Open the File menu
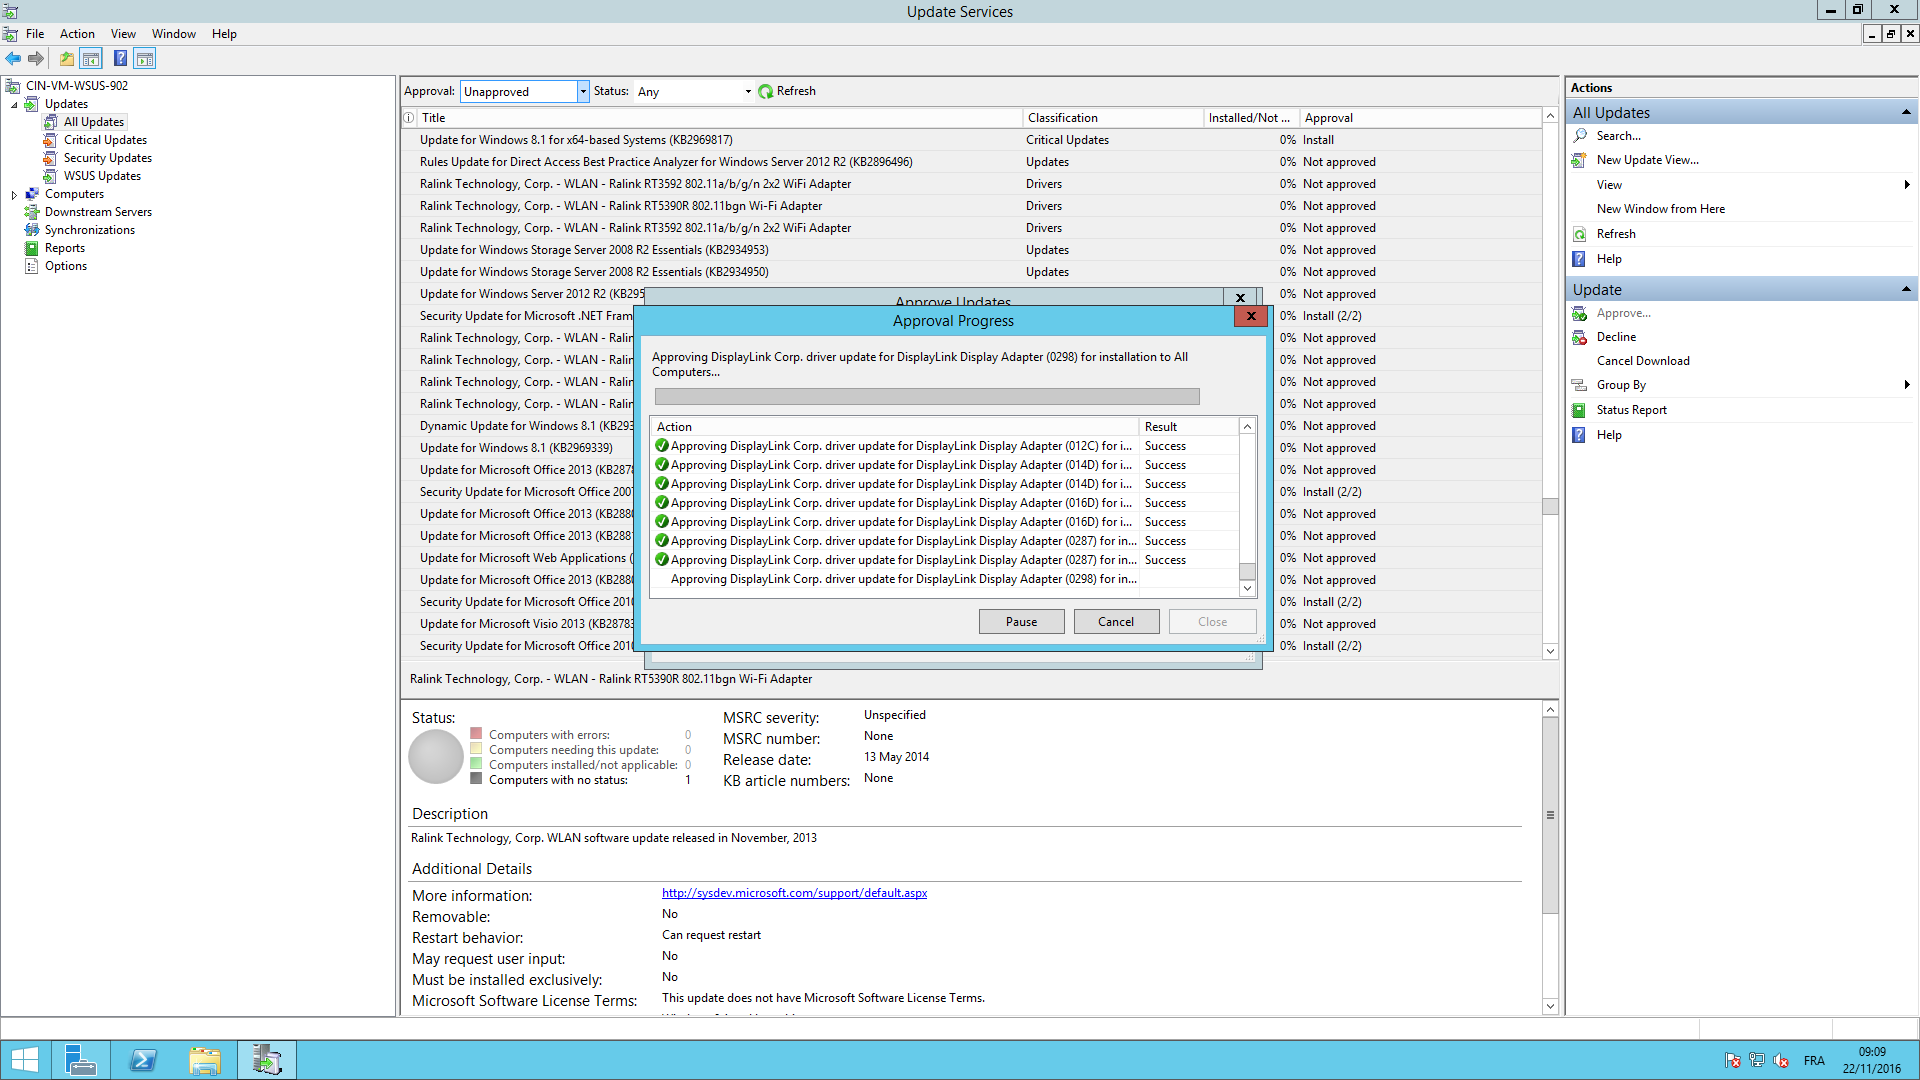Viewport: 1920px width, 1080px height. pyautogui.click(x=35, y=34)
